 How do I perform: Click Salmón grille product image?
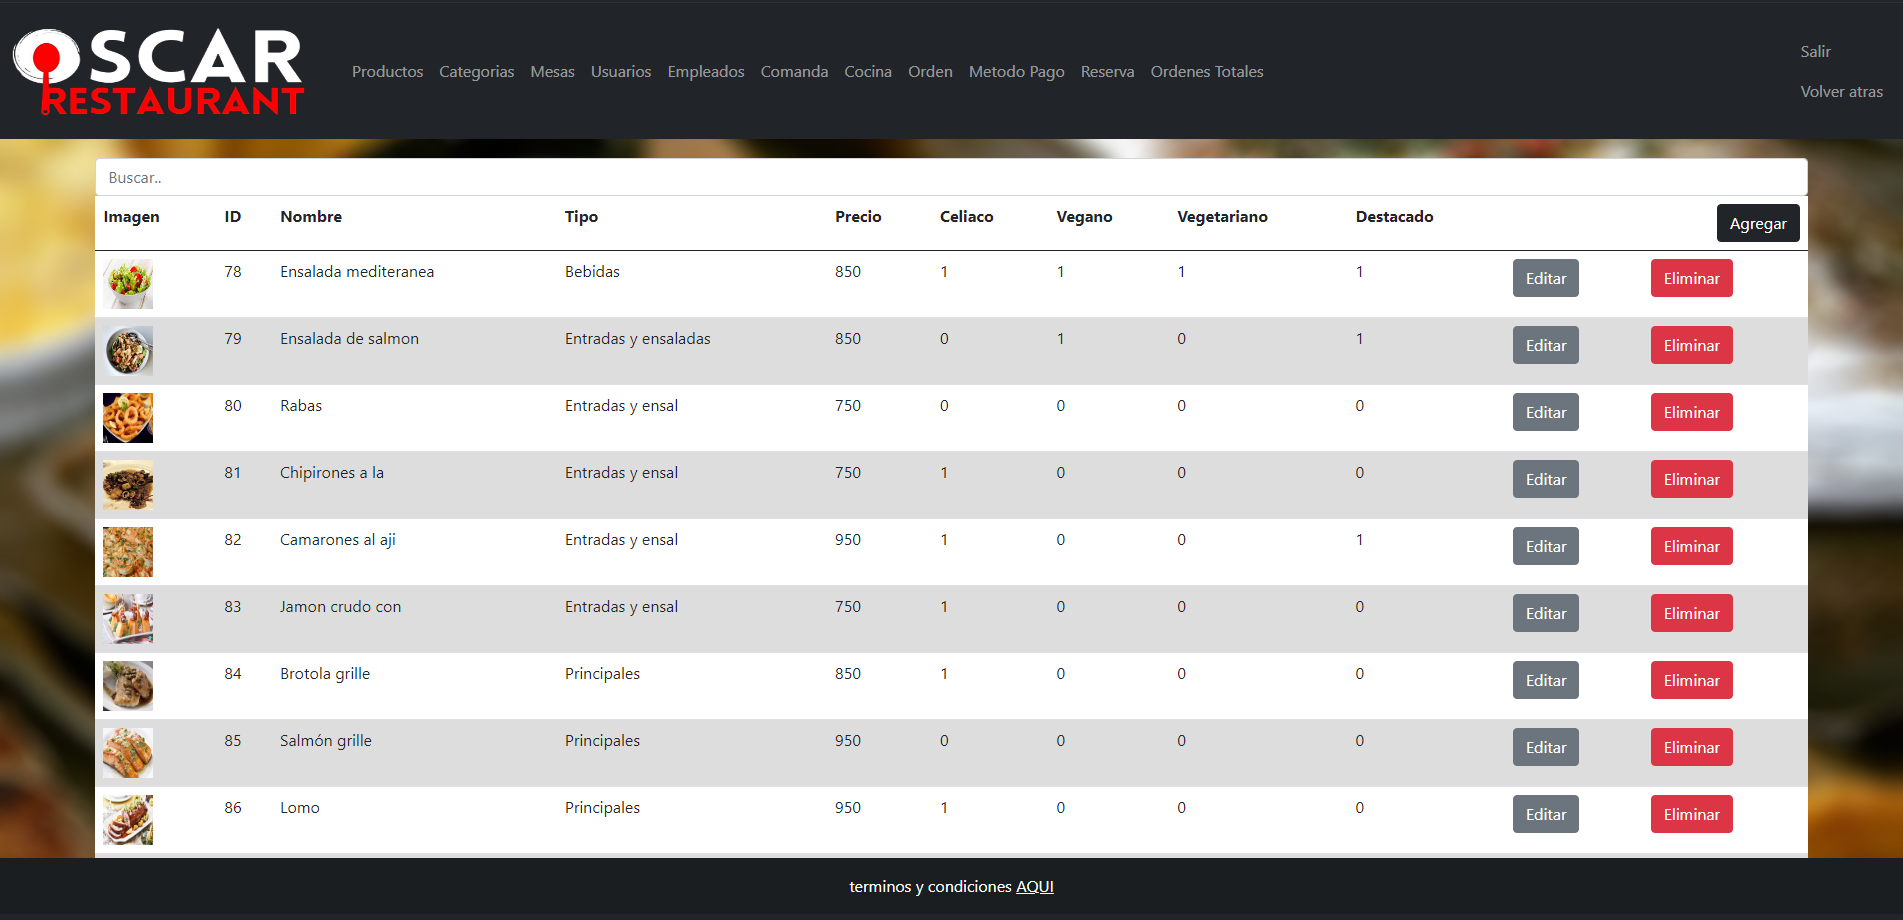[128, 753]
